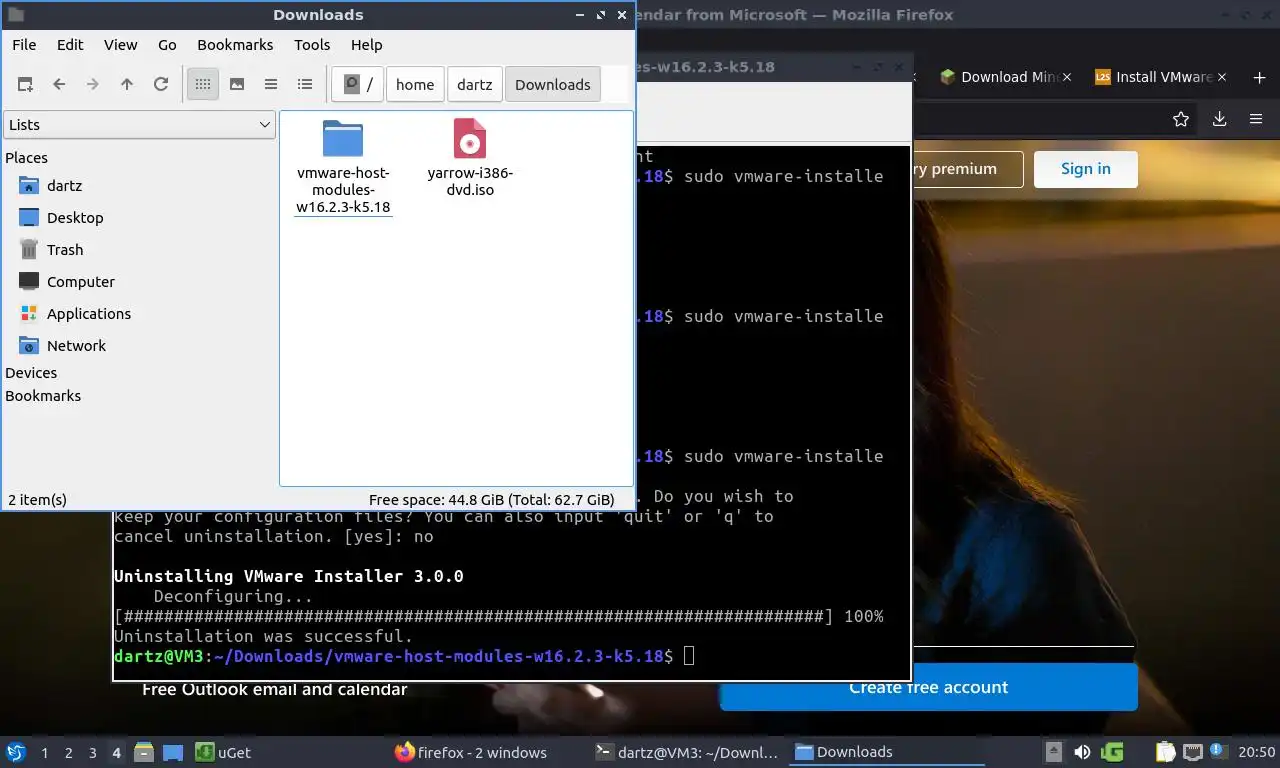Jump to dartz path segment

(475, 85)
